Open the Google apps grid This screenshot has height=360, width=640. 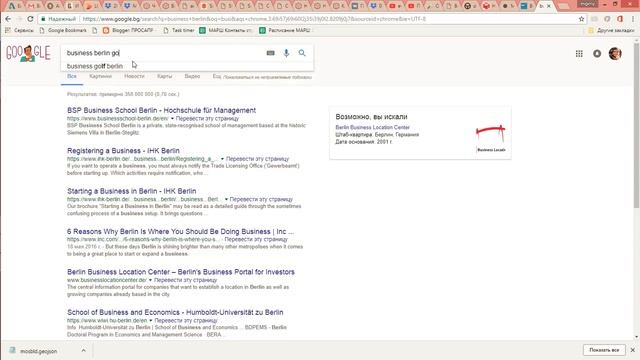[x=579, y=53]
